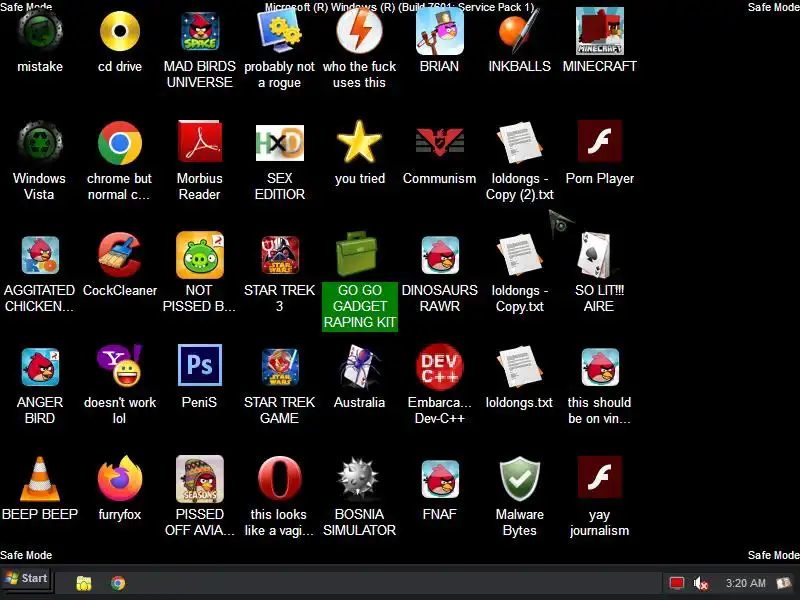Select the orange lightning bolt disc icon
Screen dimensions: 800x600
pyautogui.click(x=359, y=31)
